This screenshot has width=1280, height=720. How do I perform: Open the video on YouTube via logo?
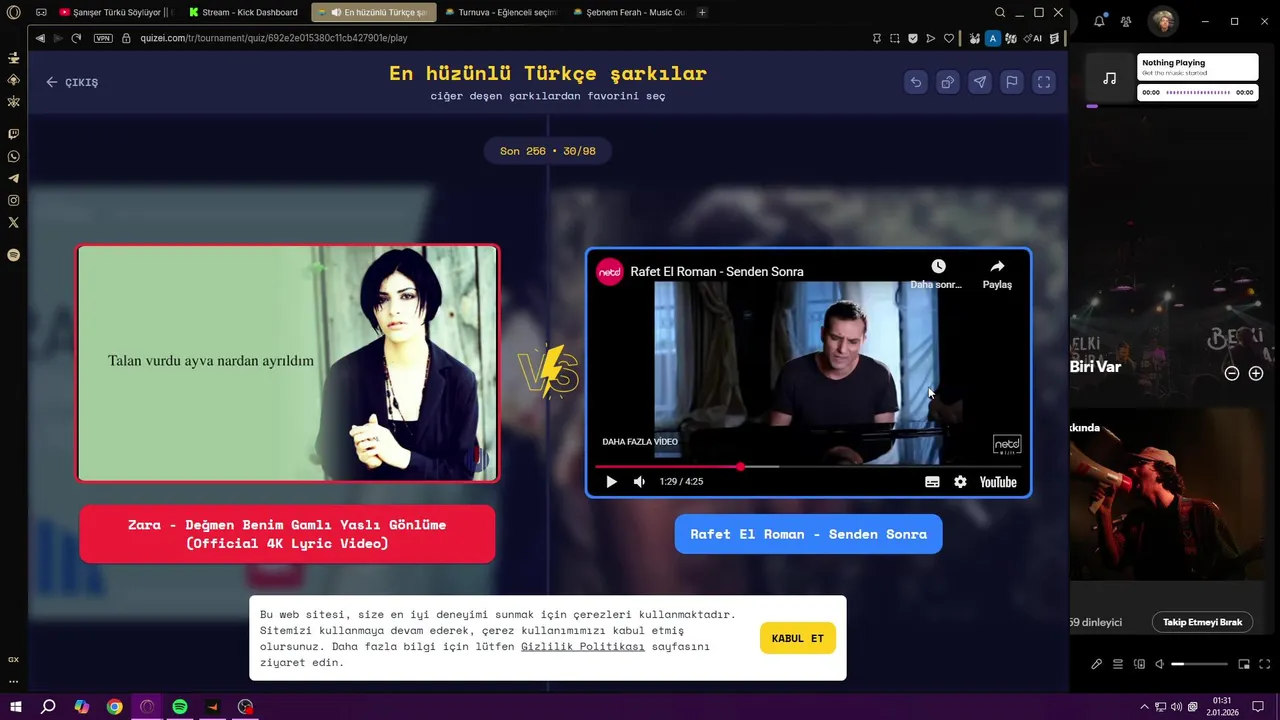coord(998,482)
